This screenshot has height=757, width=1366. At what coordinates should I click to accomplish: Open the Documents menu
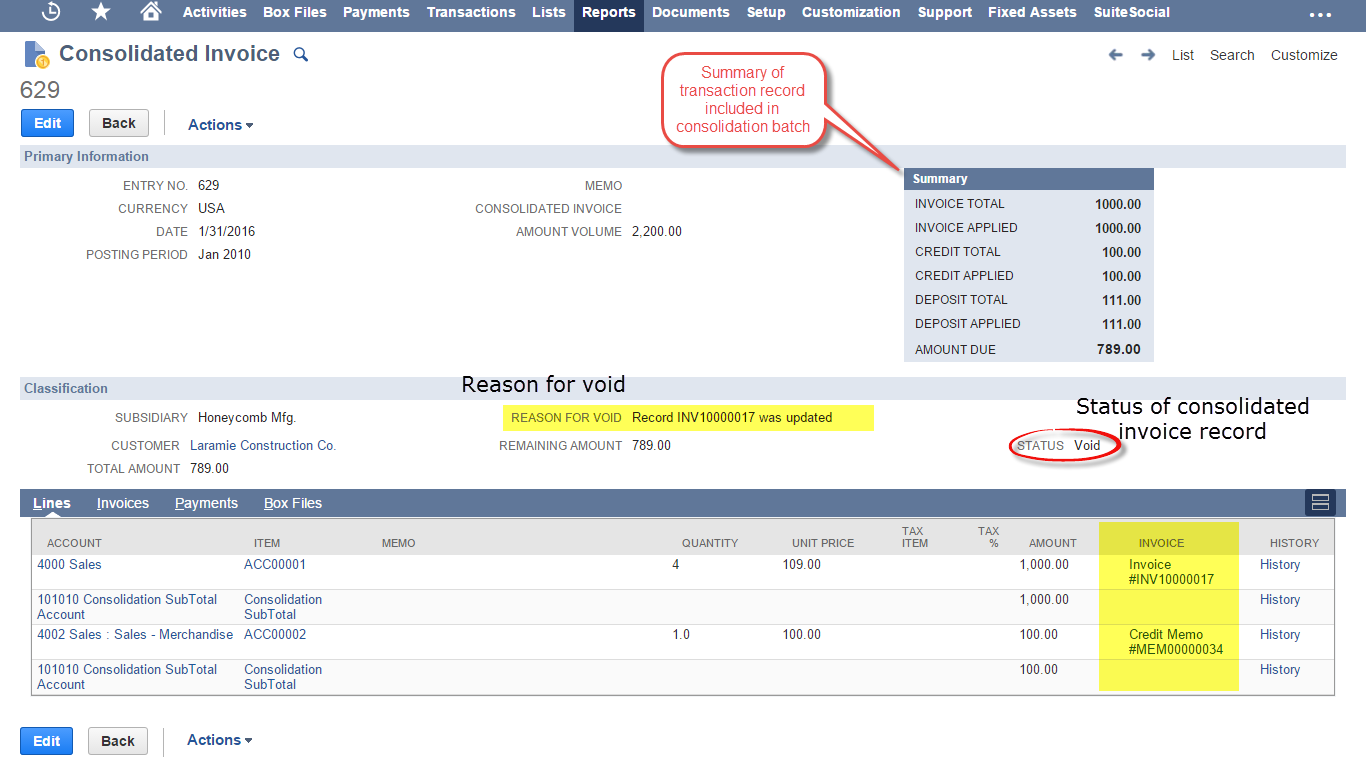tap(691, 12)
